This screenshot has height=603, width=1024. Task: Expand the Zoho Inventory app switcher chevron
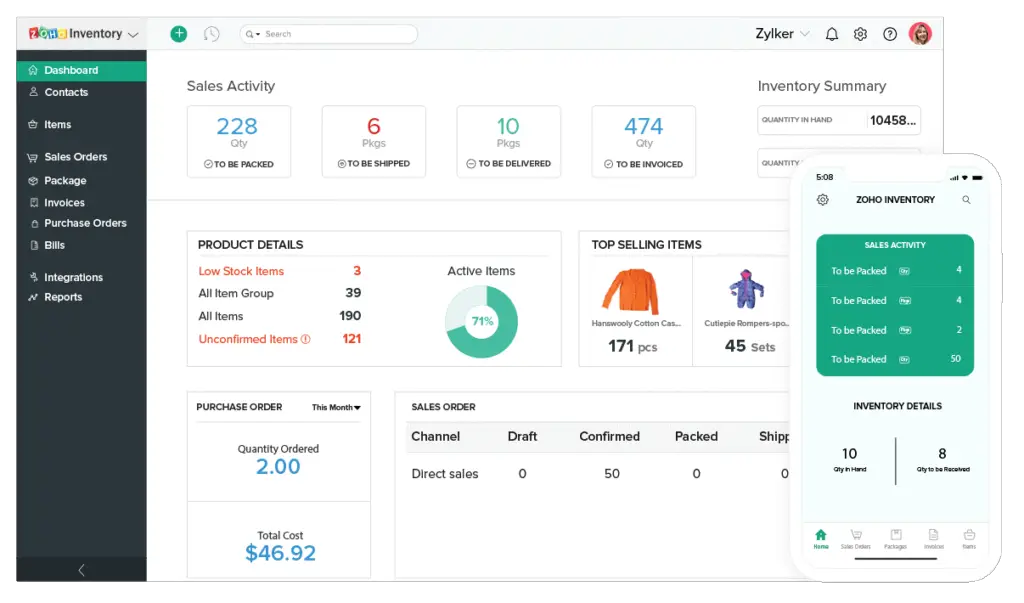pyautogui.click(x=133, y=35)
